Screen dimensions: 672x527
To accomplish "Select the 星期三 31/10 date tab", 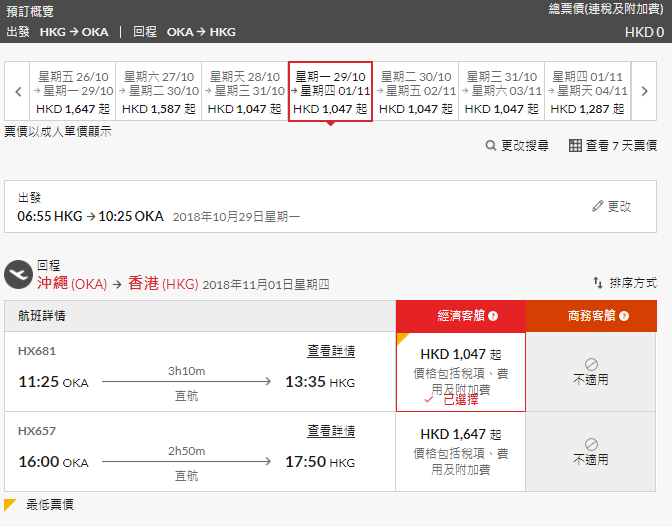I will pos(501,91).
